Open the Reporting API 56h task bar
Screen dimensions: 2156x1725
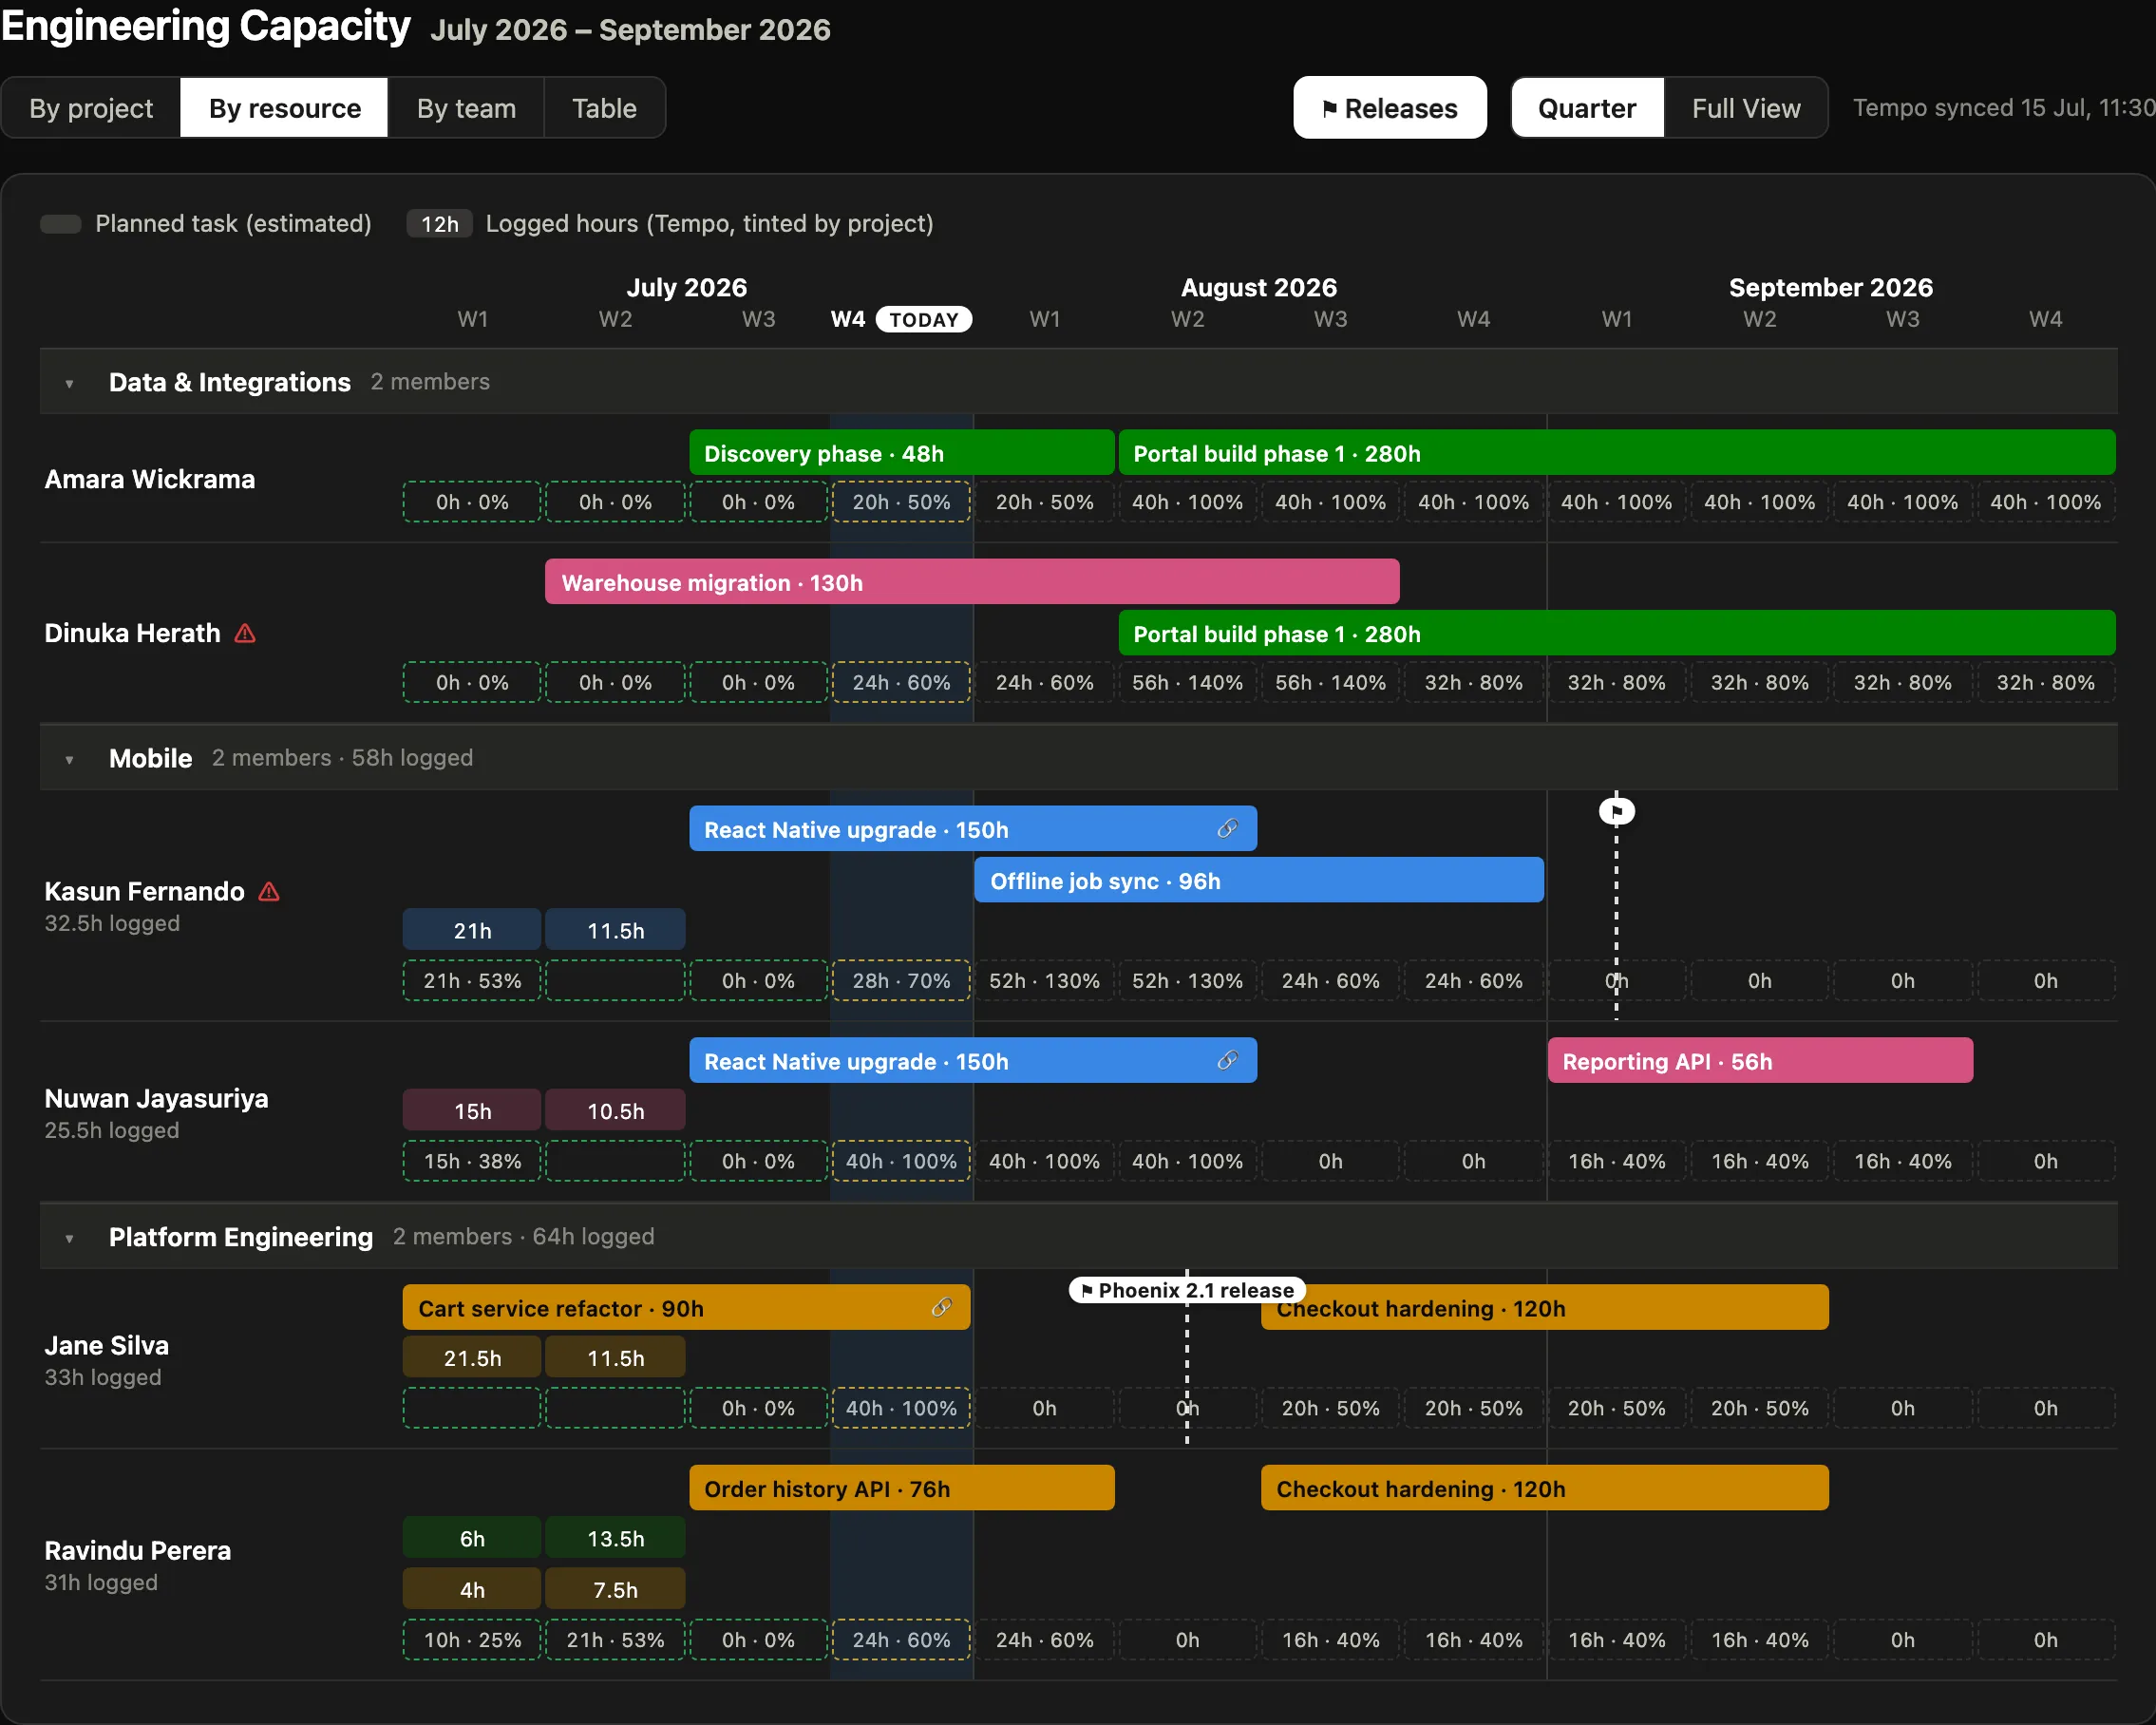pos(1759,1061)
